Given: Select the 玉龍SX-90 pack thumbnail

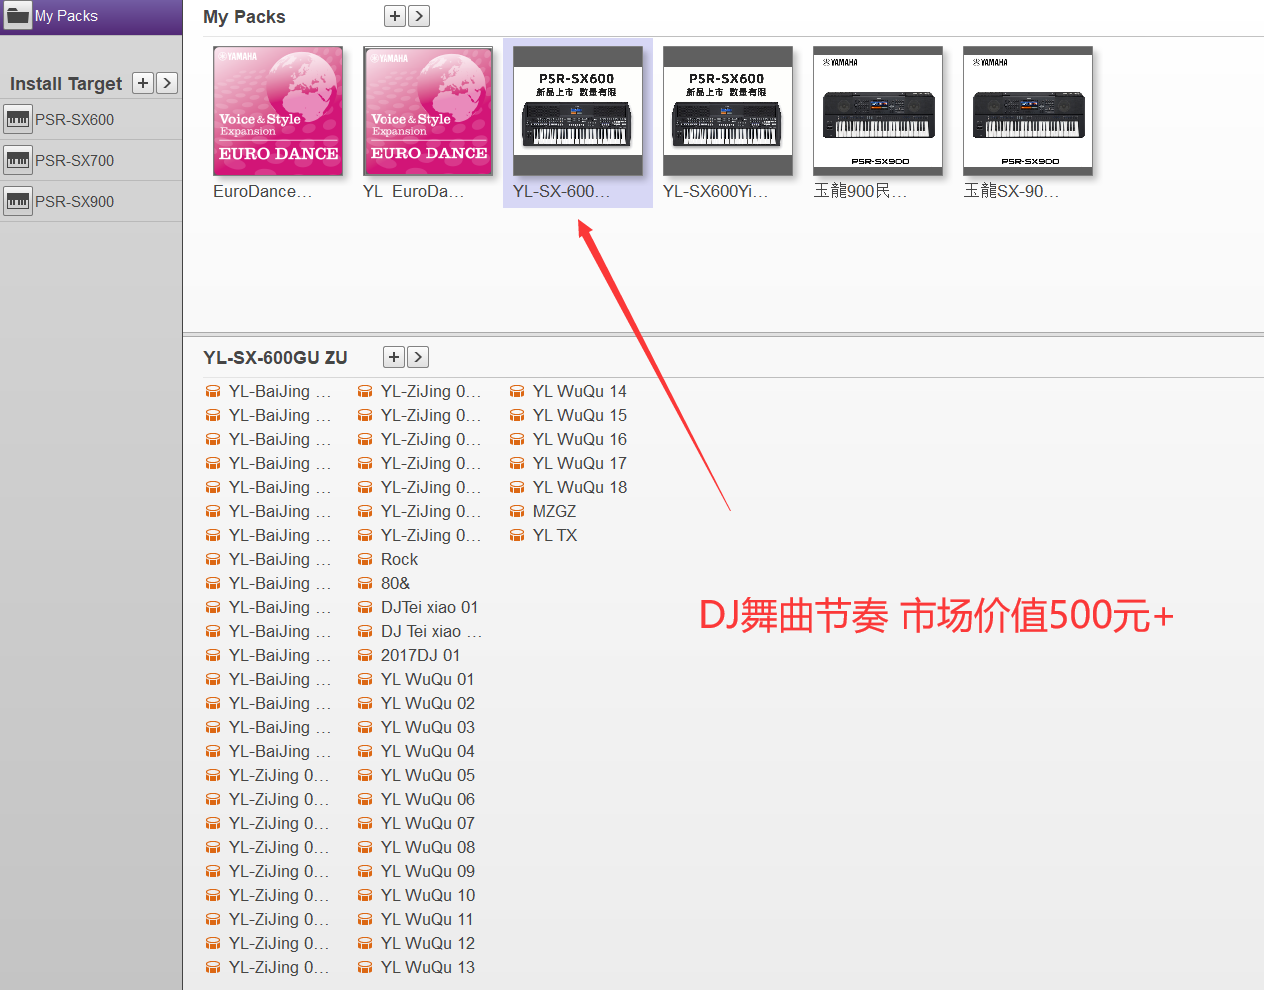Looking at the screenshot, I should tap(1028, 111).
